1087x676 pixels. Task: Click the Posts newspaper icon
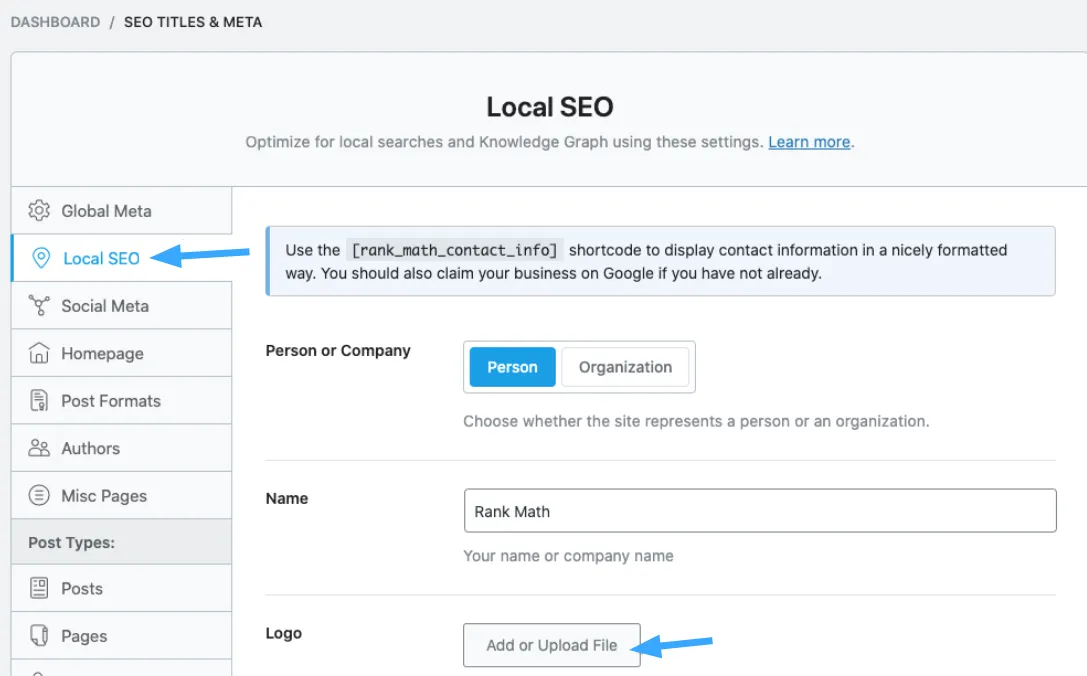coord(39,588)
